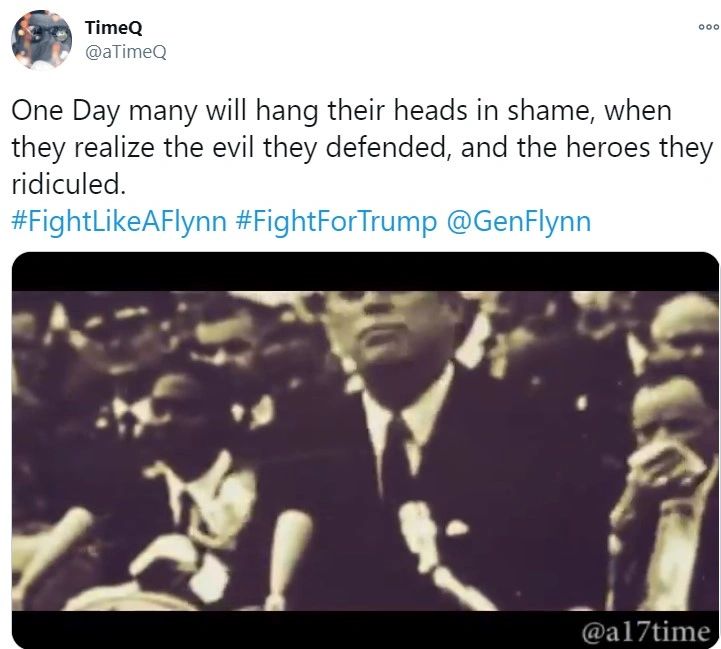
Task: Go to the @GenFlynn mention
Action: [x=518, y=222]
